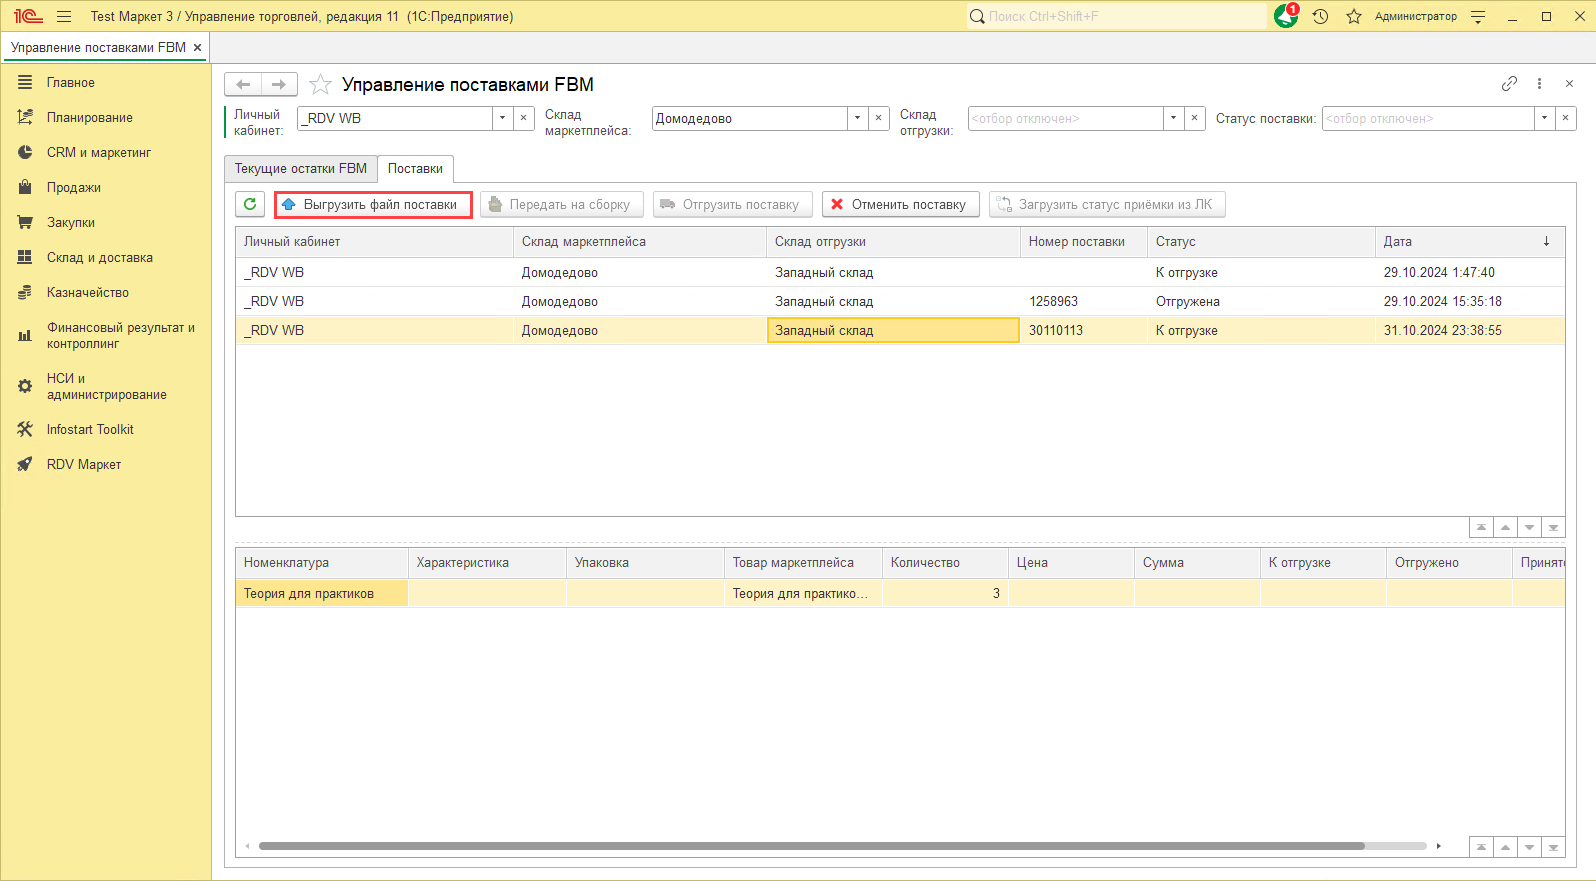Open service menu lines icon beside Администратор
The image size is (1596, 881).
1478,16
